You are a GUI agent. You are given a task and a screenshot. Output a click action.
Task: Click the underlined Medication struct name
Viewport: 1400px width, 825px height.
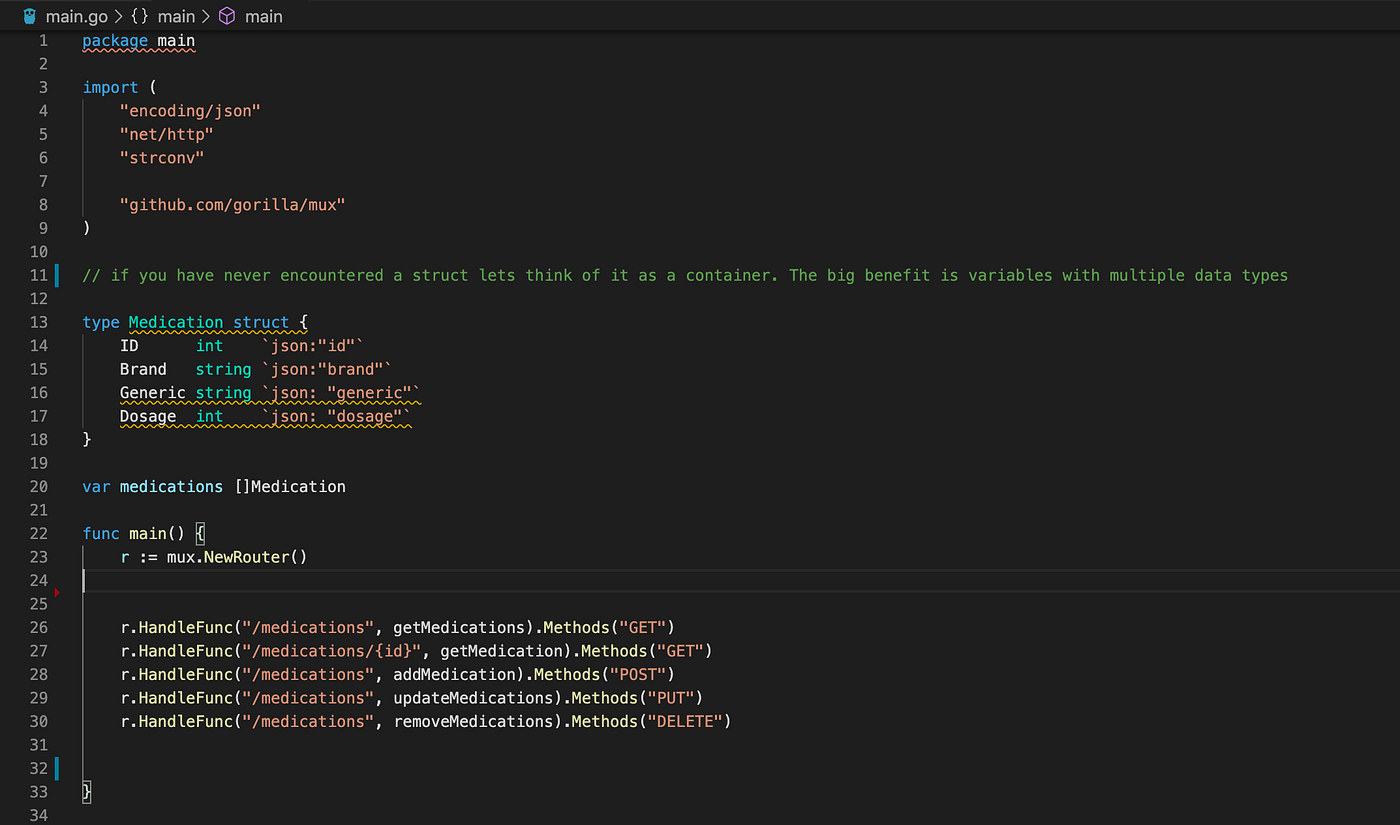point(176,322)
